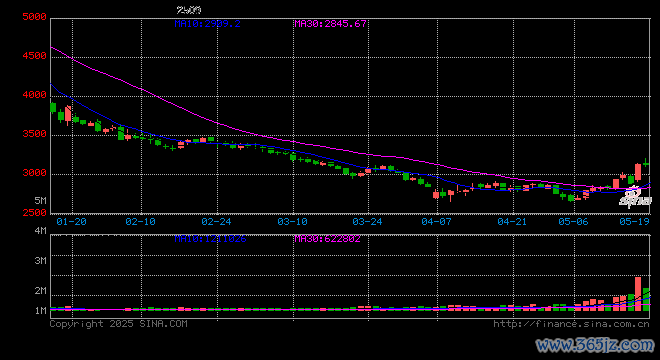
Task: Select the 05-19 date marker
Action: pyautogui.click(x=634, y=221)
